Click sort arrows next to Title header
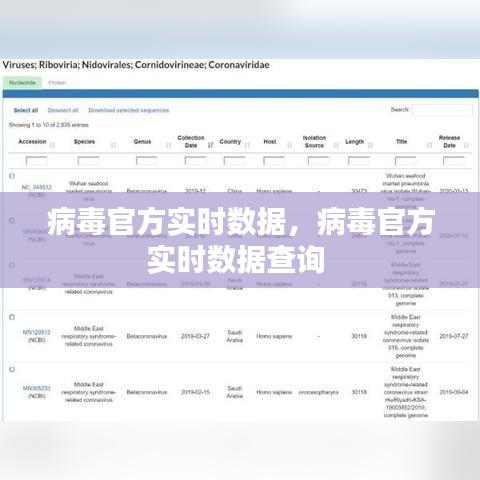The height and width of the screenshot is (480, 480). coord(429,145)
